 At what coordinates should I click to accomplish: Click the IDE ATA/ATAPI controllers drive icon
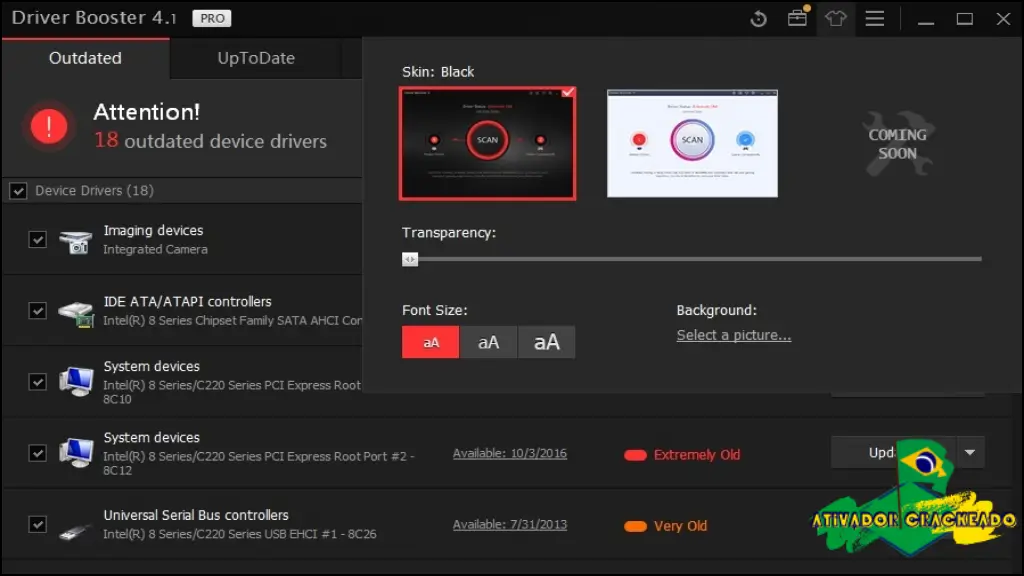[x=76, y=313]
